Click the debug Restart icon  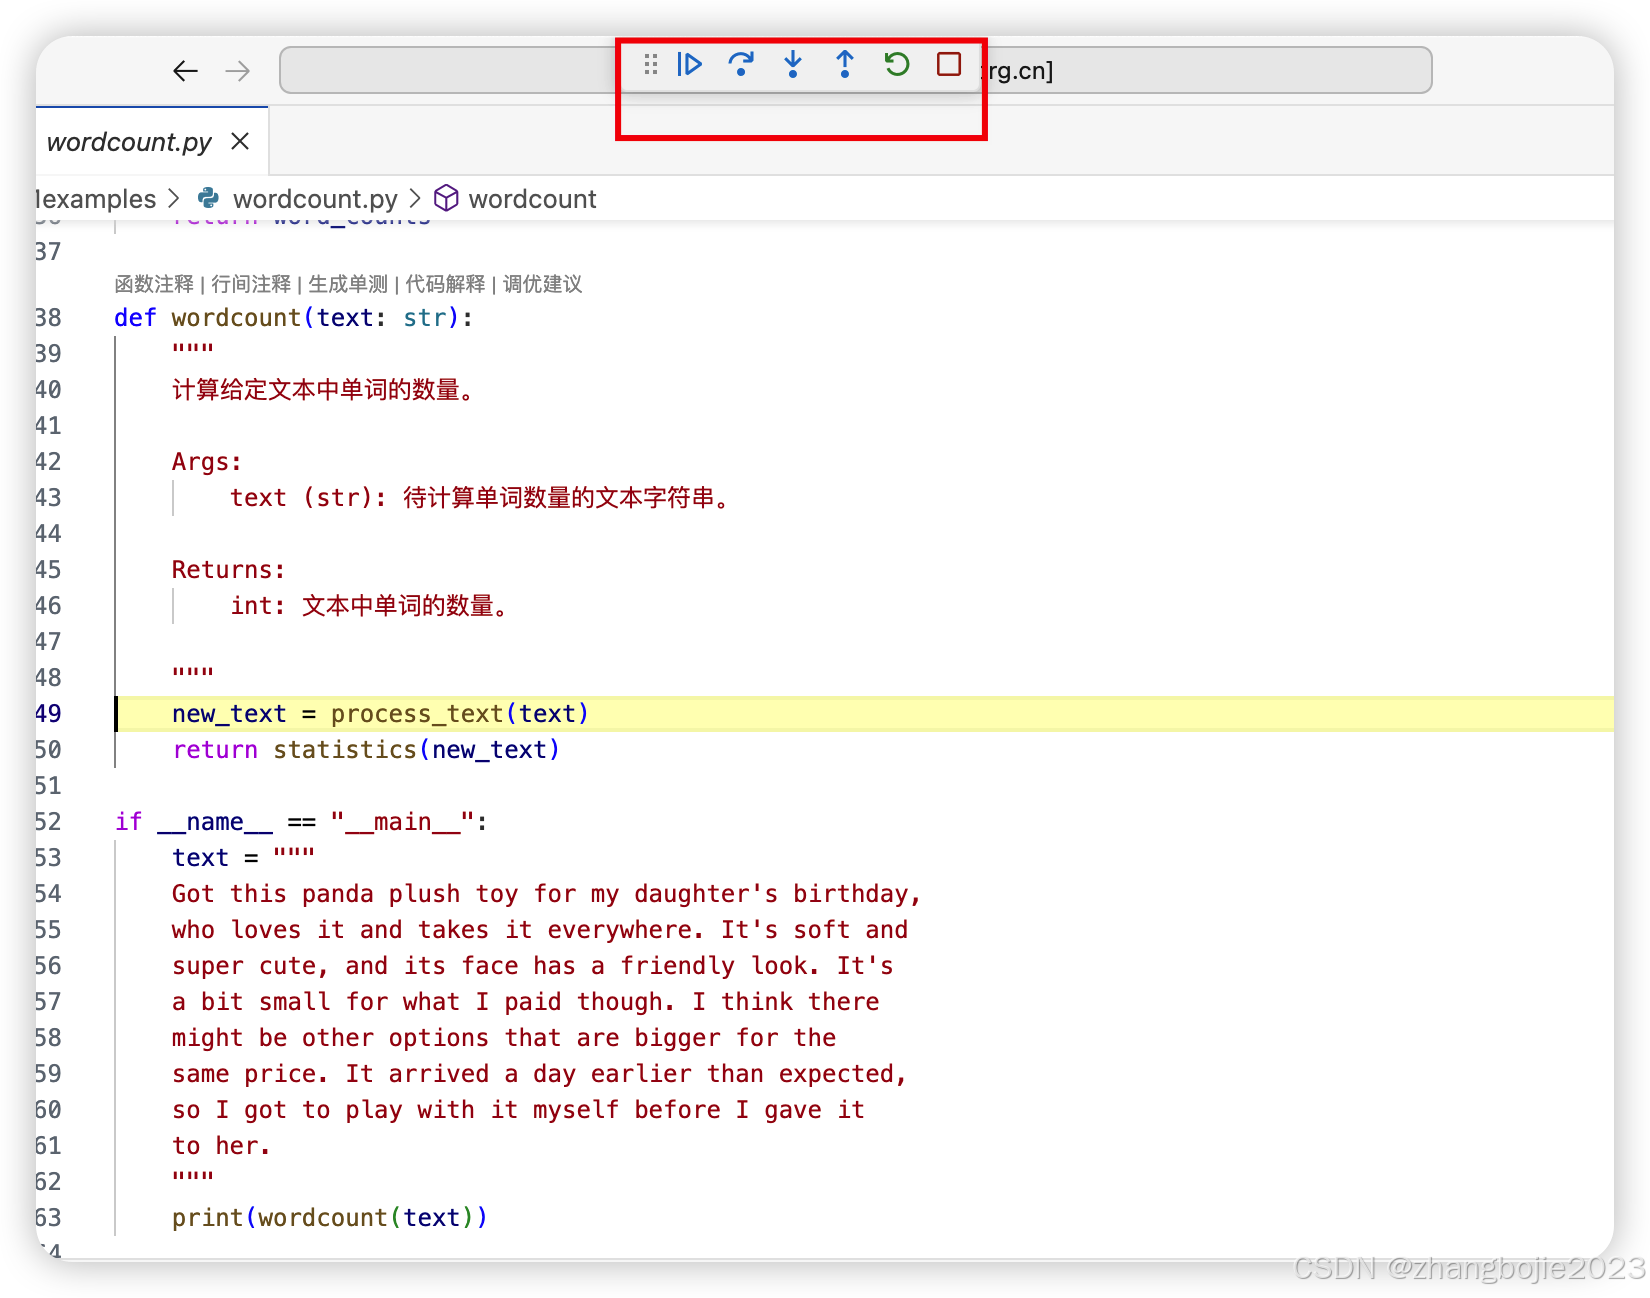click(x=897, y=65)
